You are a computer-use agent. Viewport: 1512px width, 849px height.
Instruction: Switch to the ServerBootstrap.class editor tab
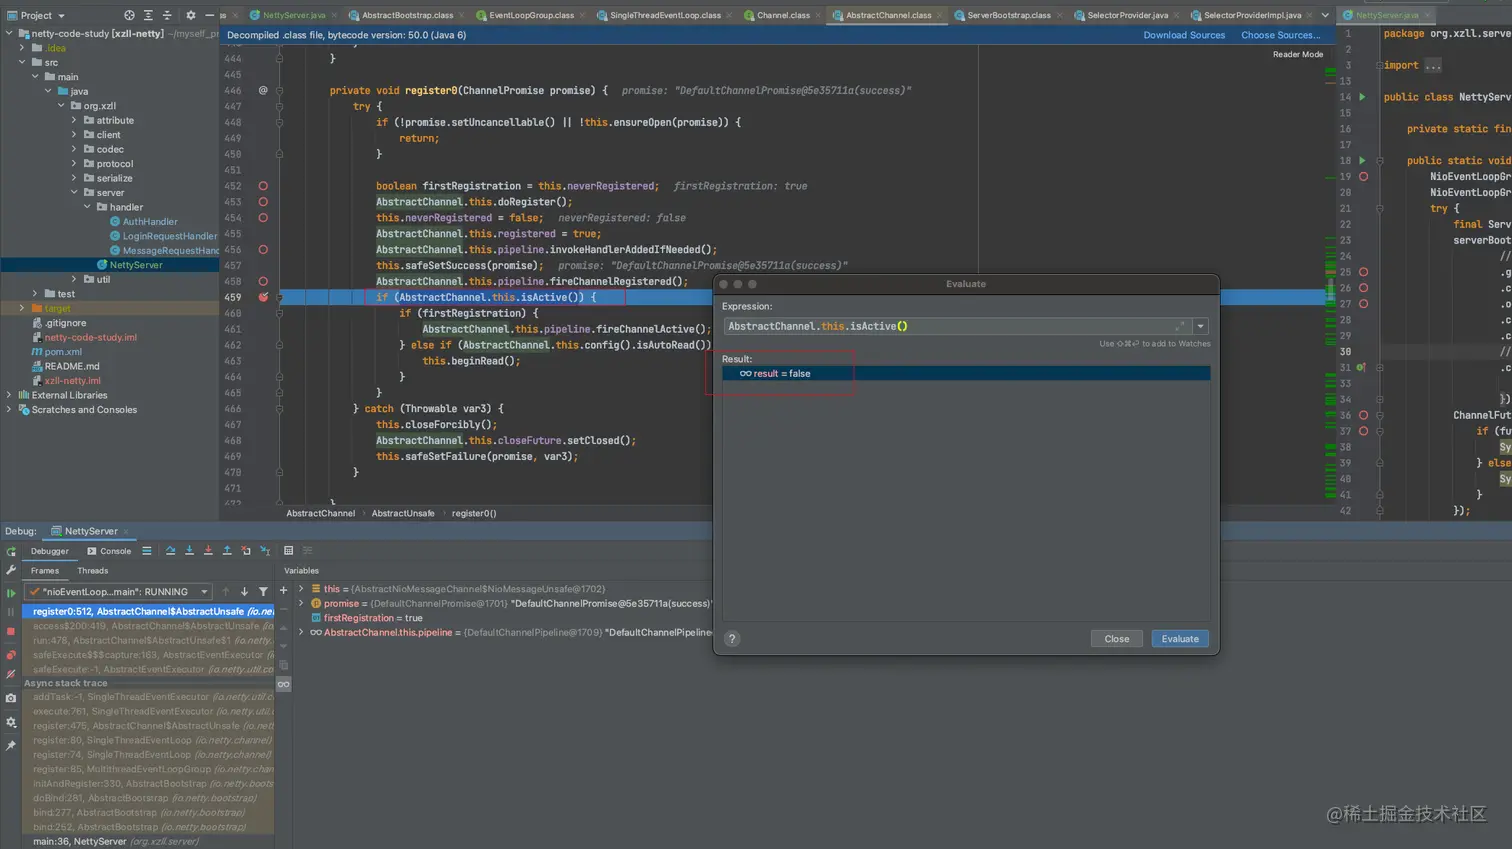click(1007, 15)
